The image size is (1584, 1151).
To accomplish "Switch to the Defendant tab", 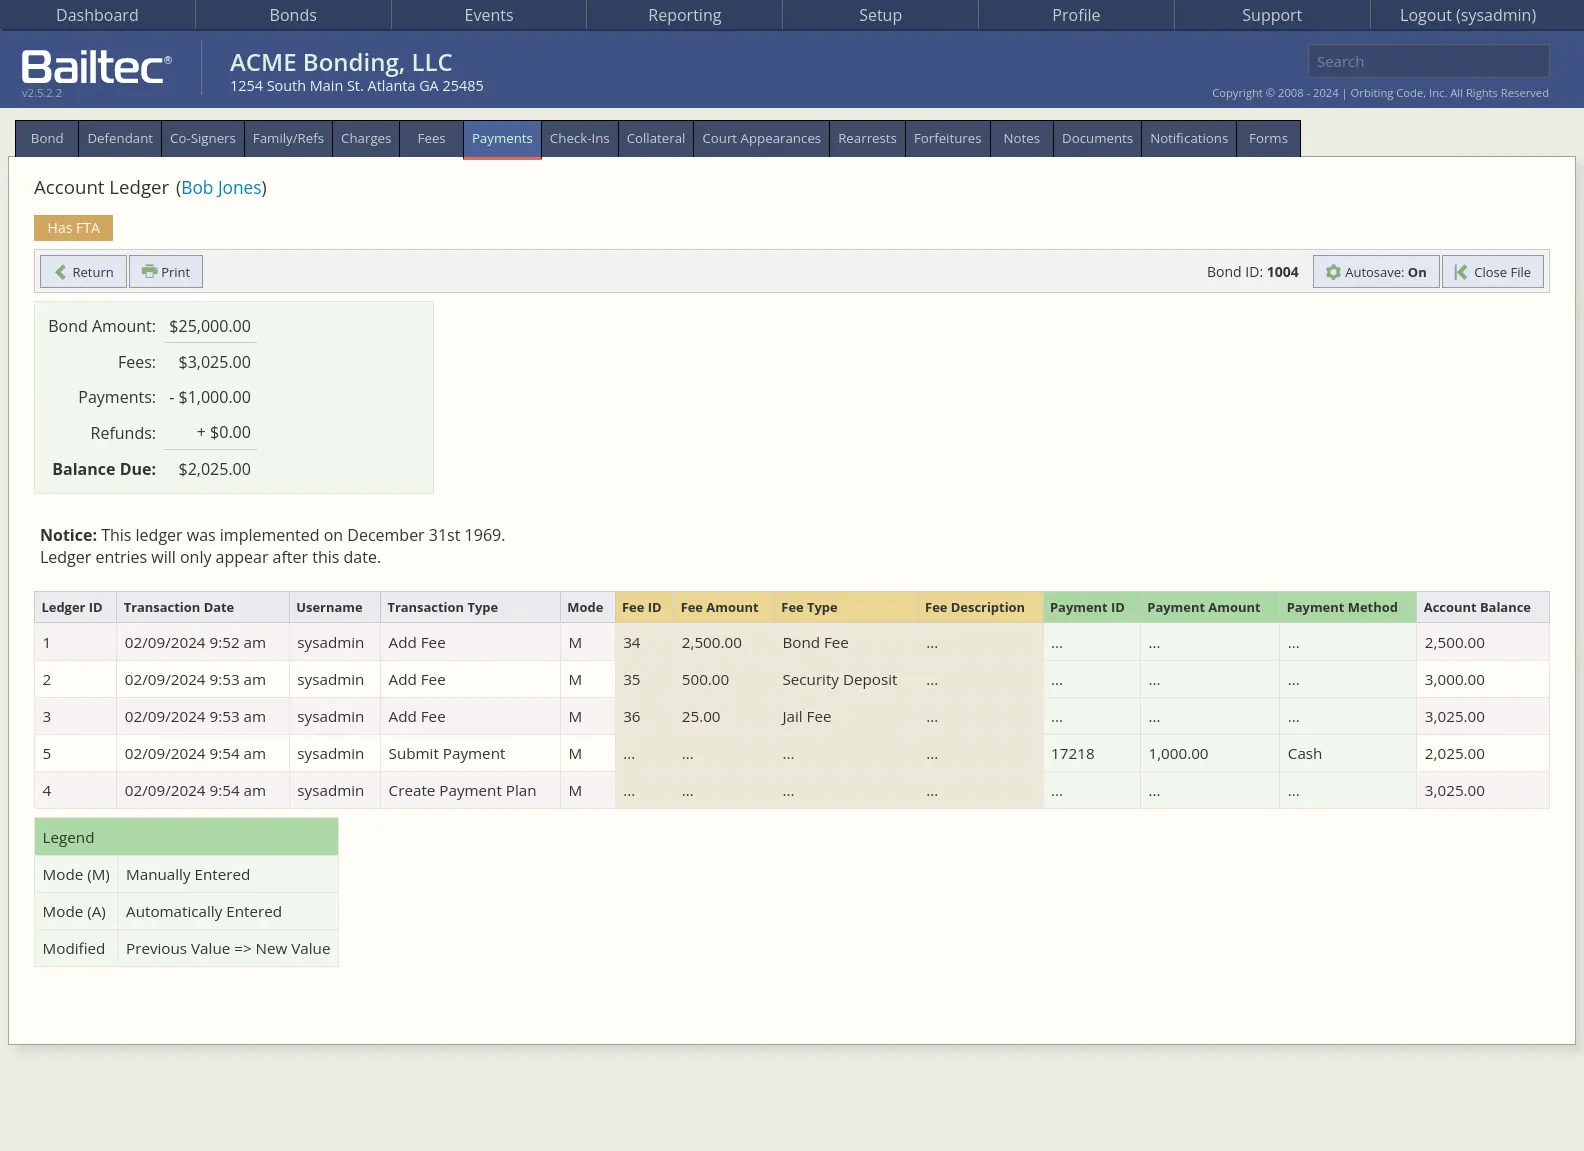I will 120,139.
